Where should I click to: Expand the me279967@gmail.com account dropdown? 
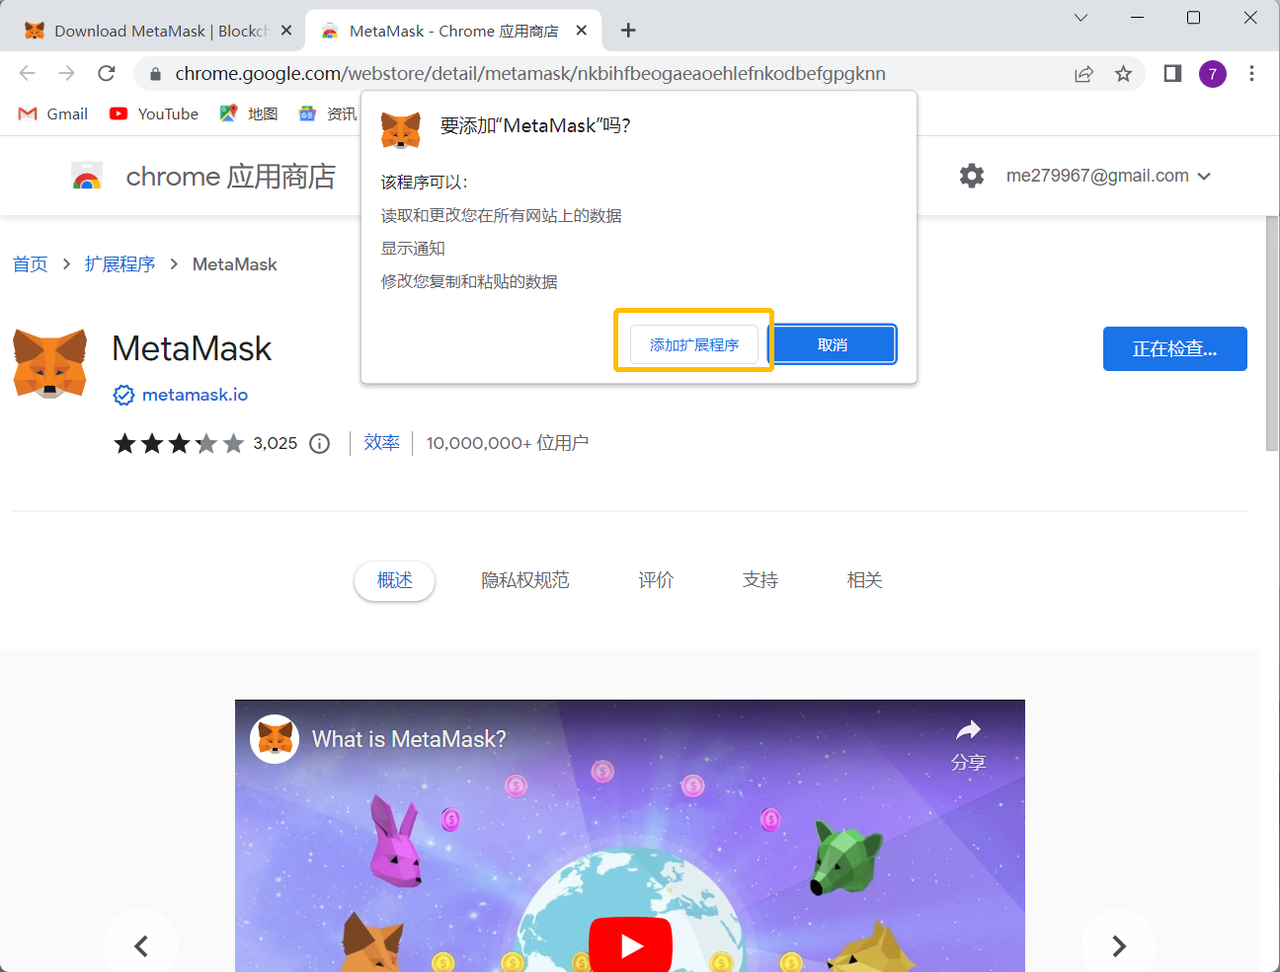pyautogui.click(x=1108, y=176)
